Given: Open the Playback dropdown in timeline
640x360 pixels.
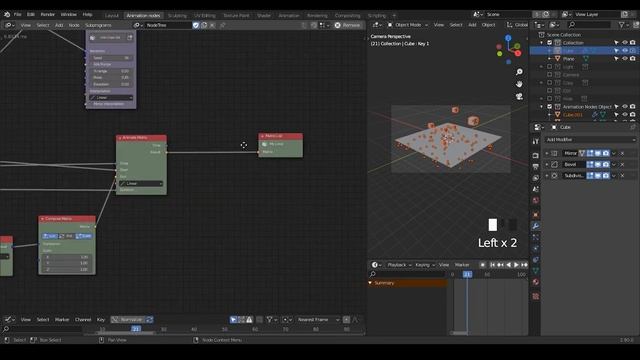Looking at the screenshot, I should (399, 265).
